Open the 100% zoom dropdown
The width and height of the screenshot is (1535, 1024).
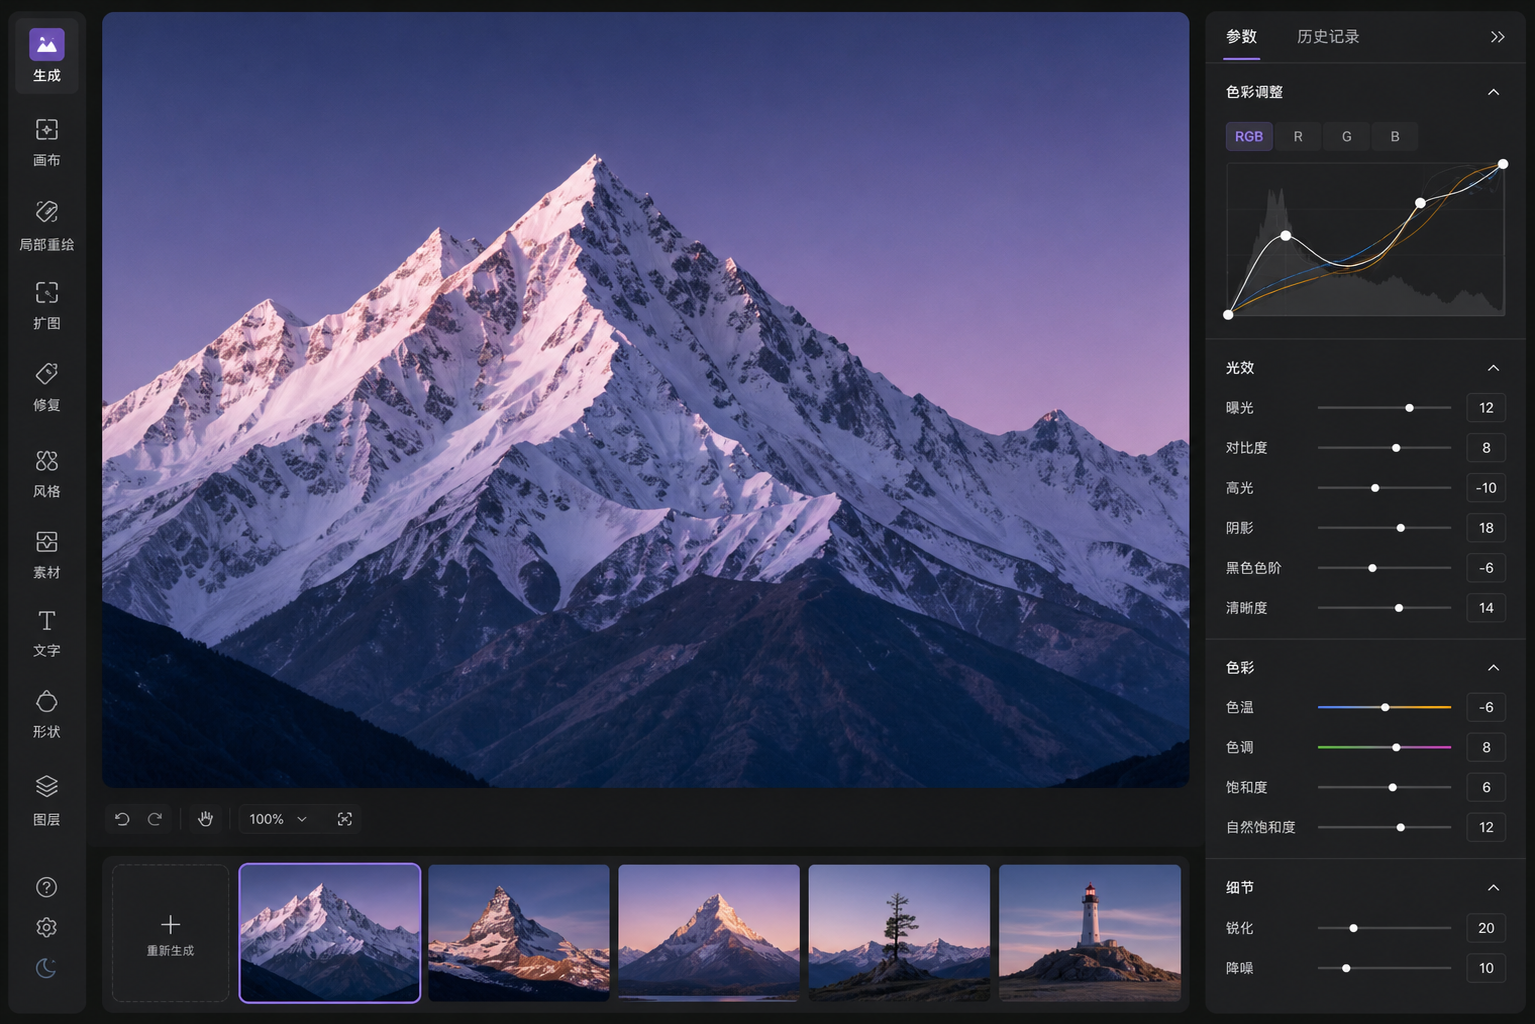click(278, 819)
